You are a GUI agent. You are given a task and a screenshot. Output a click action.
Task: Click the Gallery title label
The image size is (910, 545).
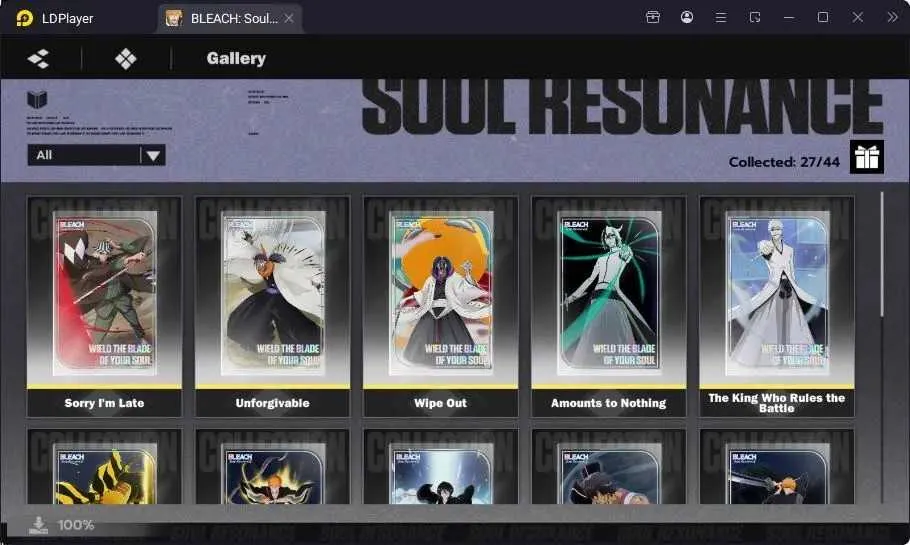pos(236,59)
